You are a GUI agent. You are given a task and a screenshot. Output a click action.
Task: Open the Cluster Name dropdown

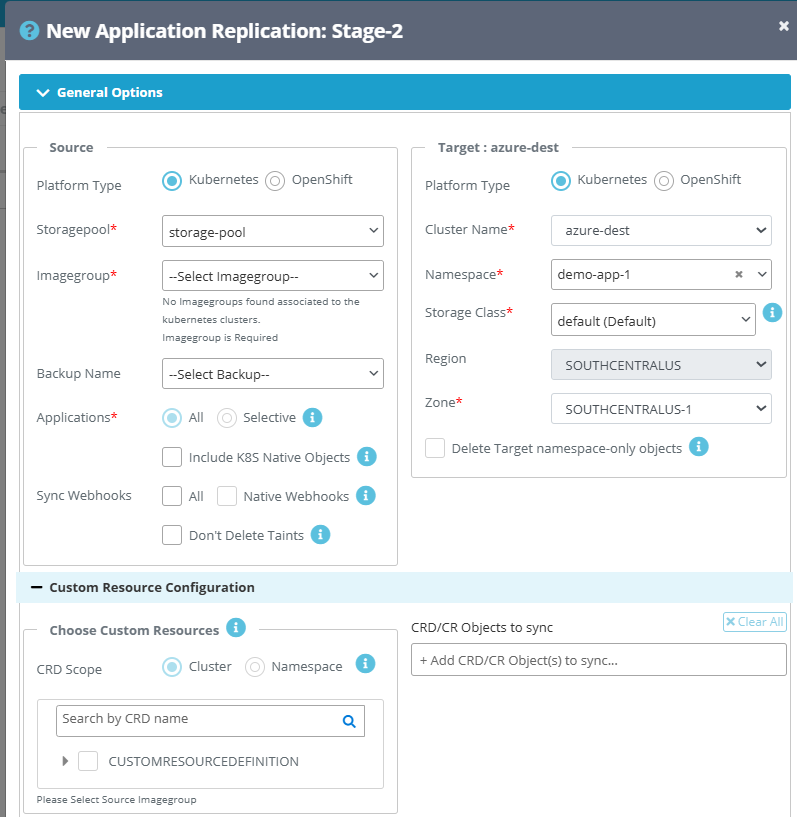661,230
